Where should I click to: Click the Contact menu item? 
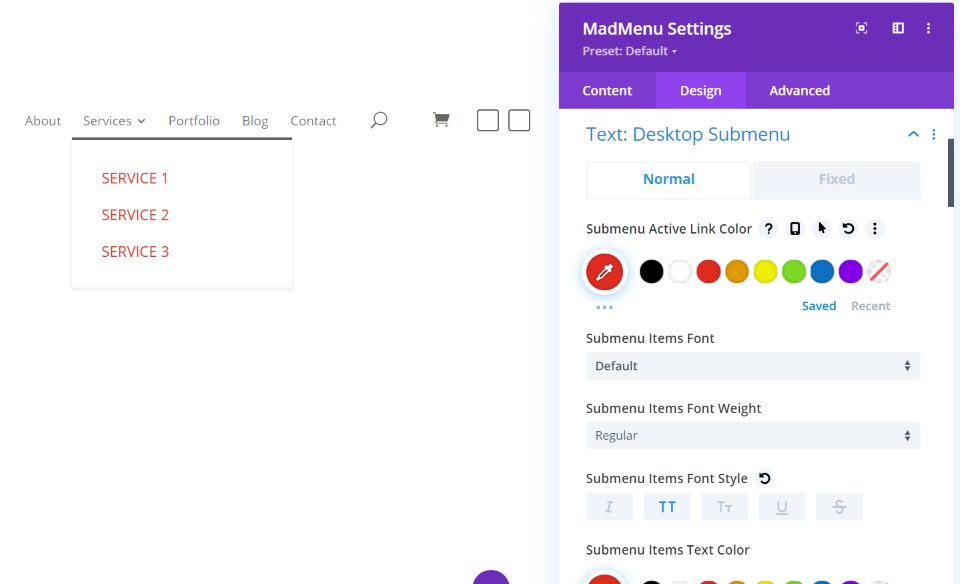point(313,121)
